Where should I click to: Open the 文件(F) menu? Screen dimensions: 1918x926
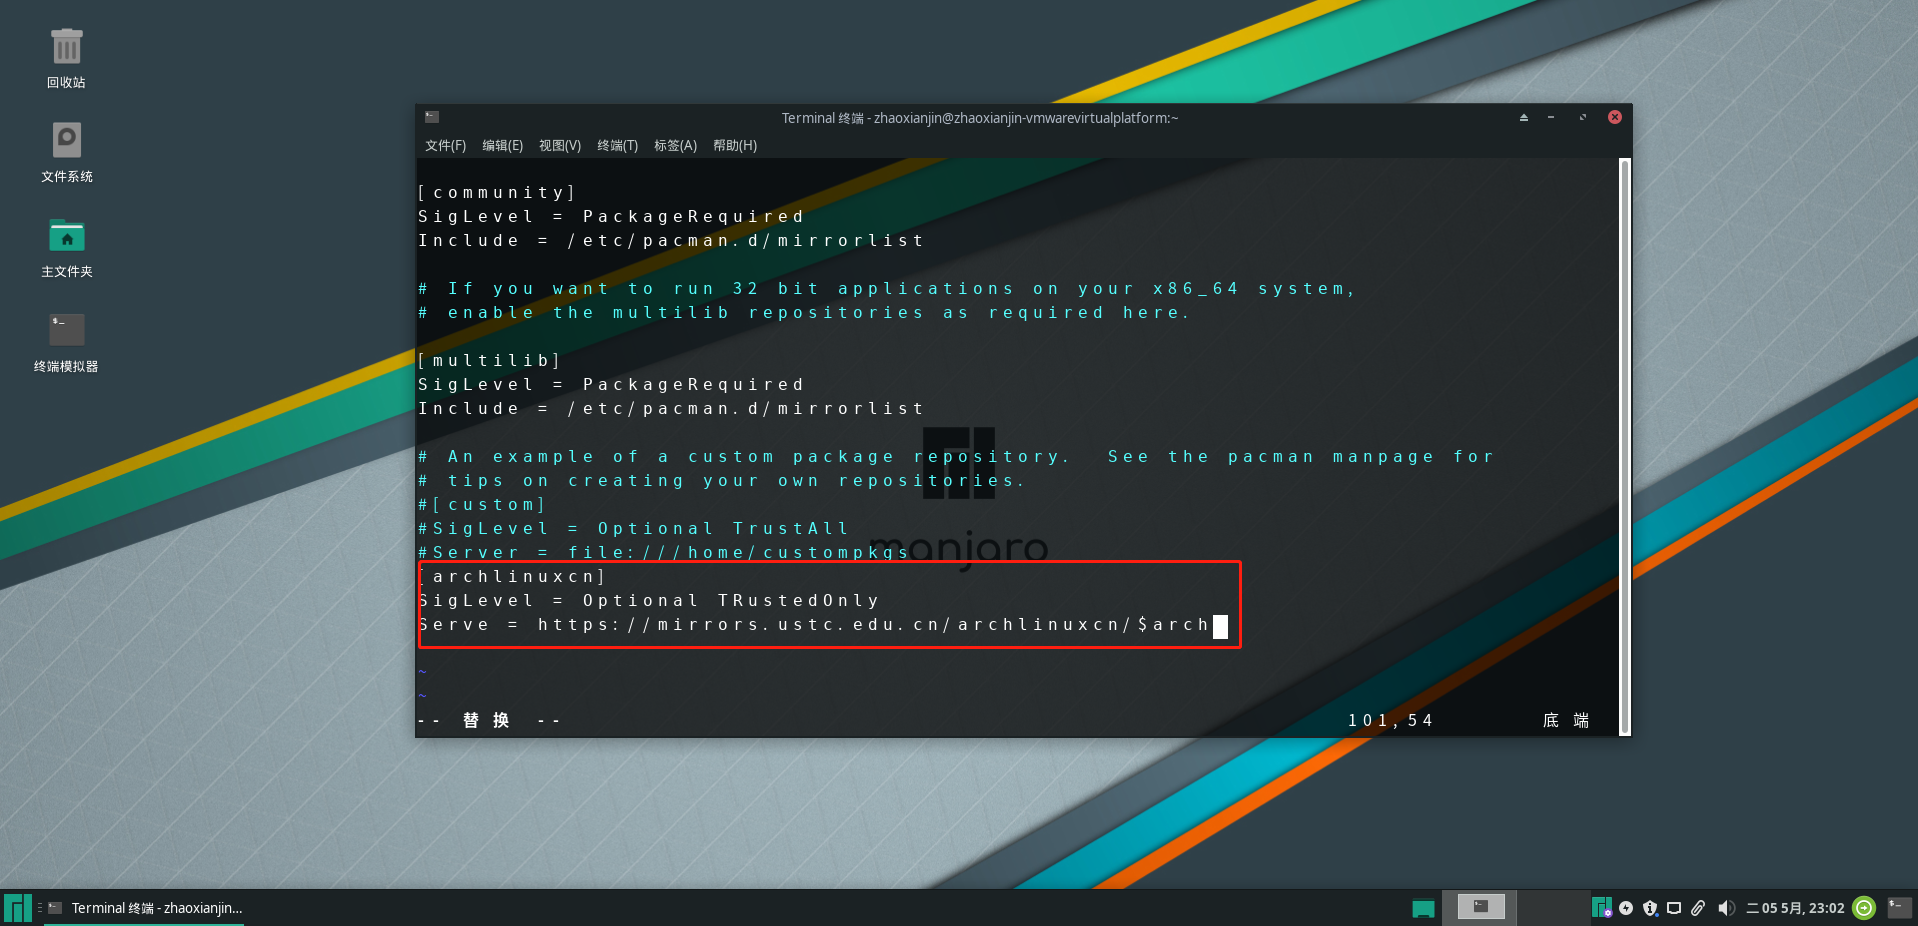click(x=445, y=145)
